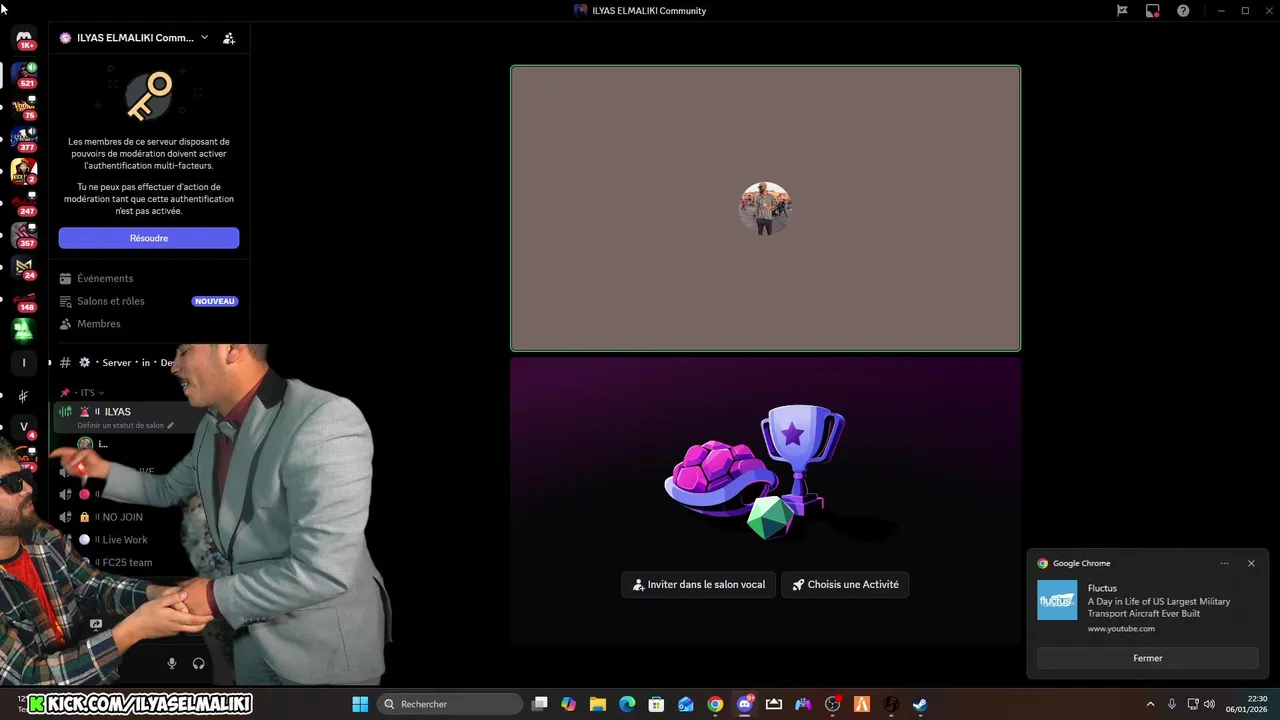Open server icon with 24 badge
This screenshot has height=720, width=1280.
24,267
